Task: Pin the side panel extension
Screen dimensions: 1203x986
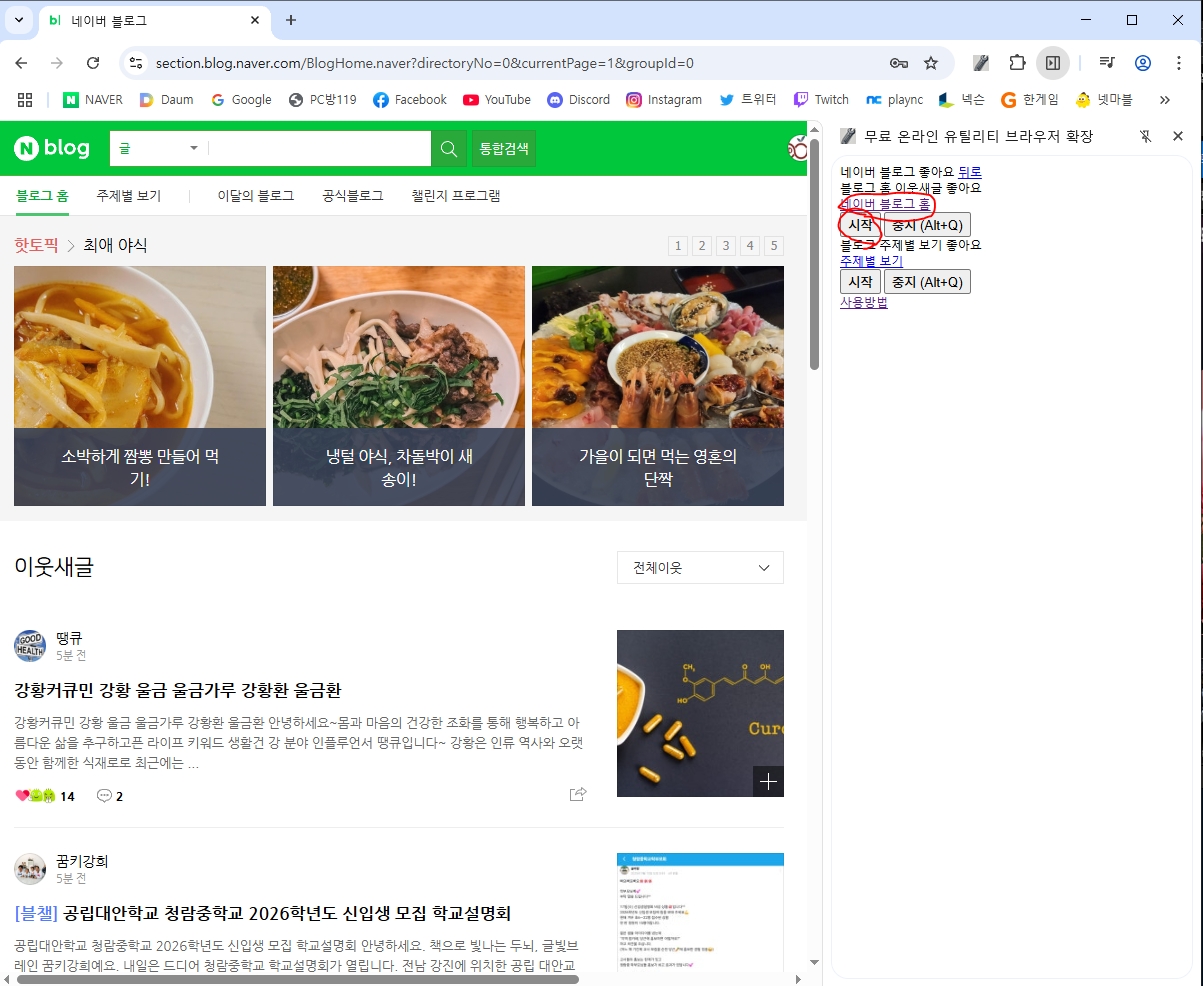Action: (1146, 136)
